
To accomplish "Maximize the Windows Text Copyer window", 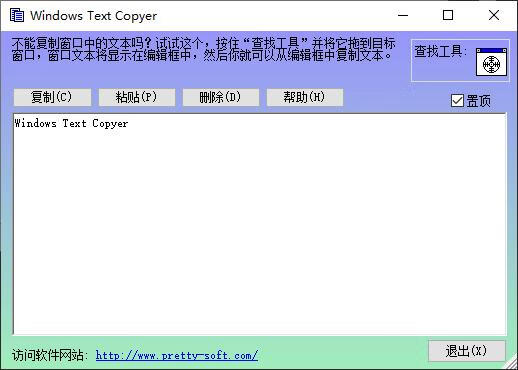I will (x=448, y=15).
